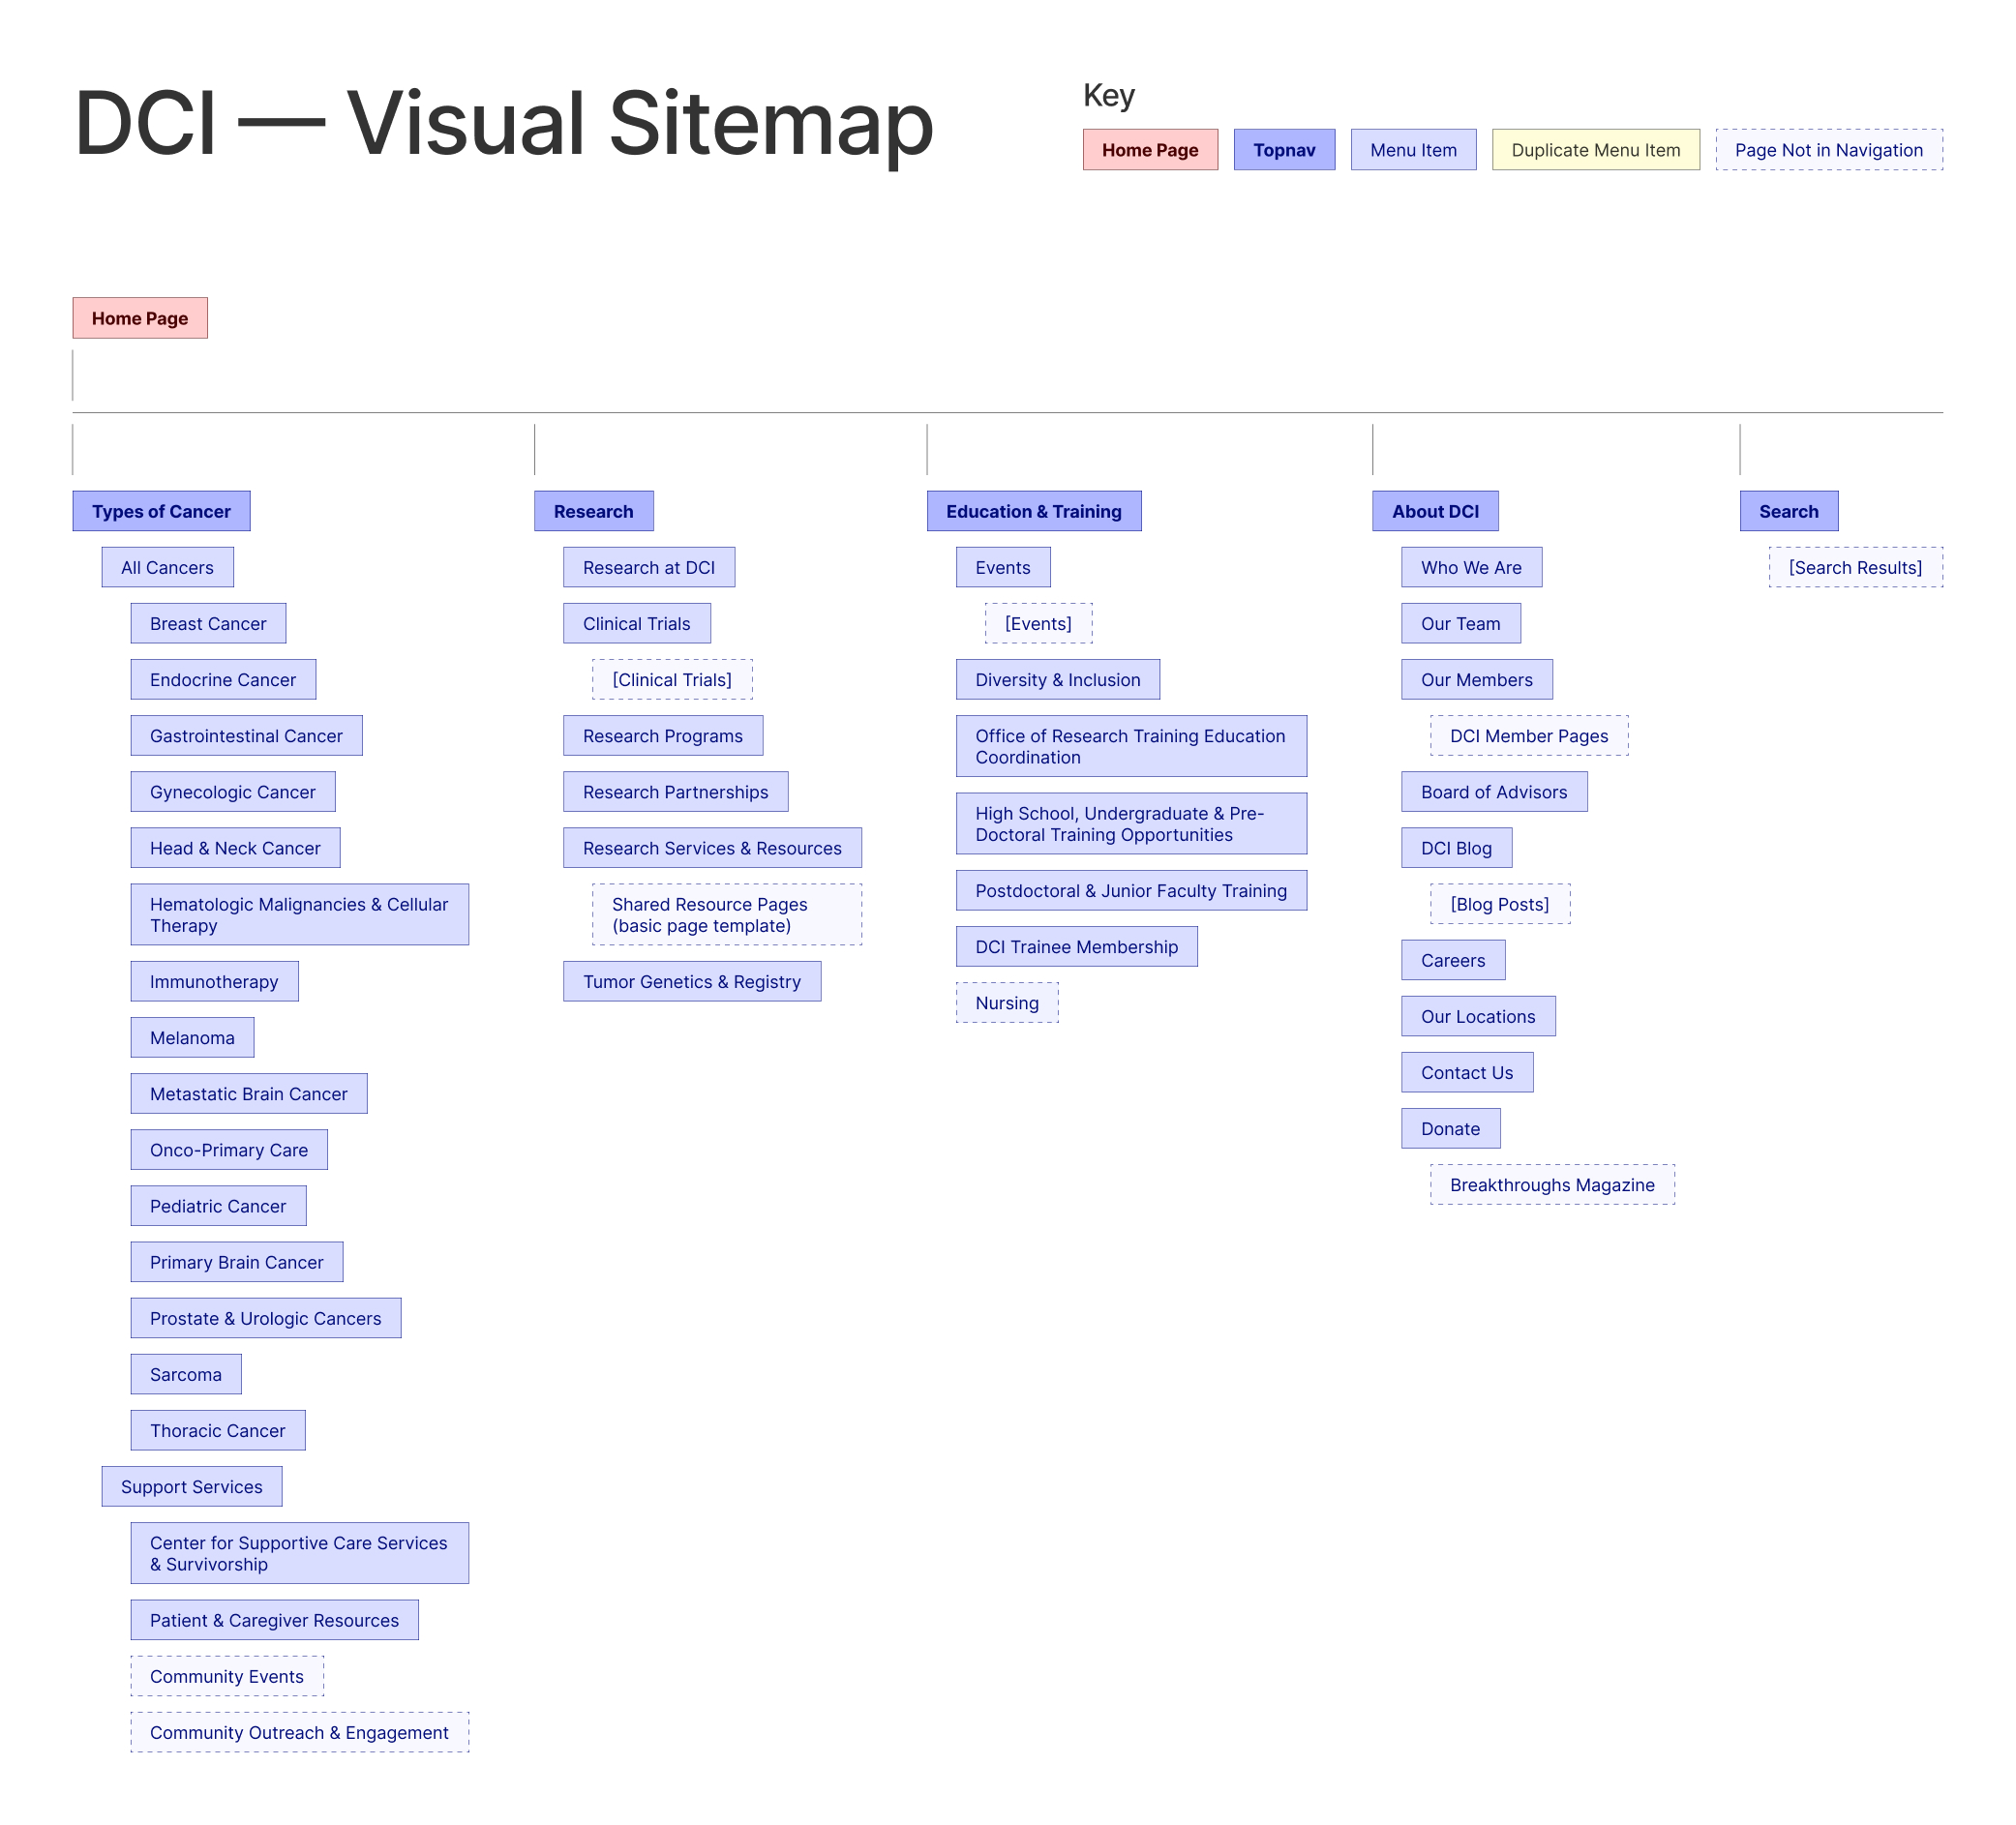The width and height of the screenshot is (2016, 1825).
Task: Select the Contact Us node
Action: click(x=1467, y=1072)
